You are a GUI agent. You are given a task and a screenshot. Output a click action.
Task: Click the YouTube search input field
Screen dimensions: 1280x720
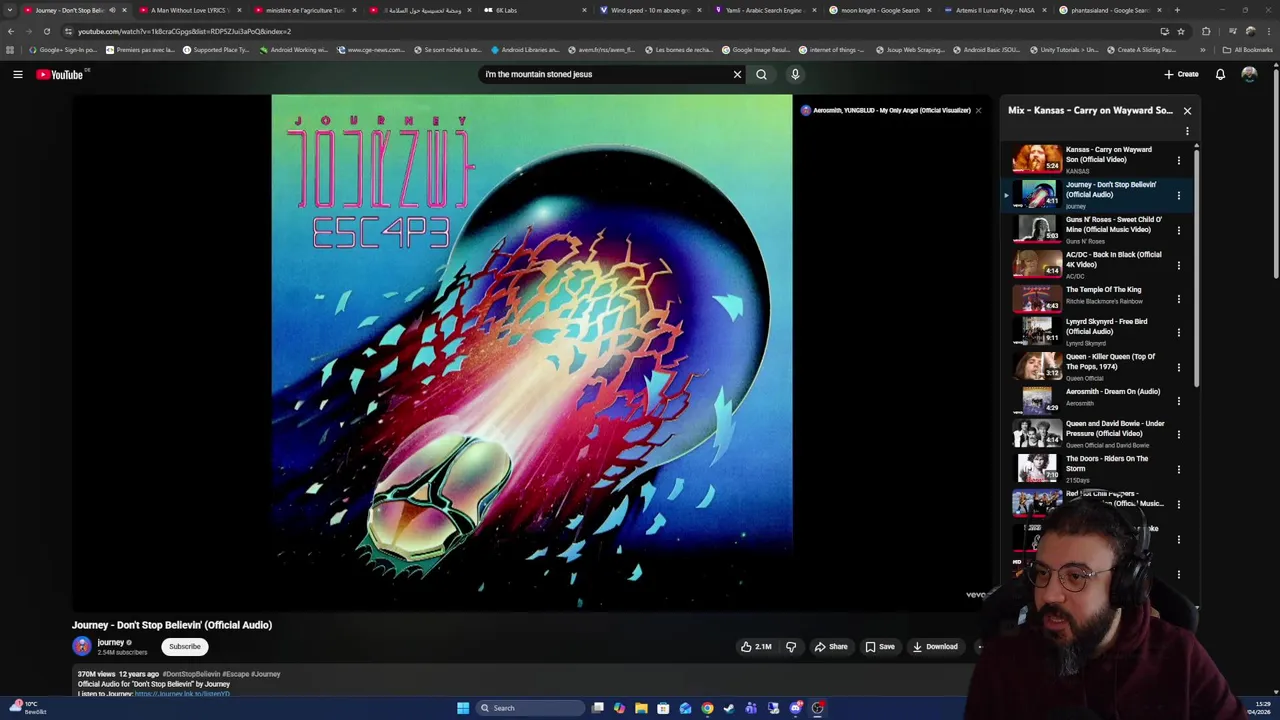pyautogui.click(x=605, y=74)
